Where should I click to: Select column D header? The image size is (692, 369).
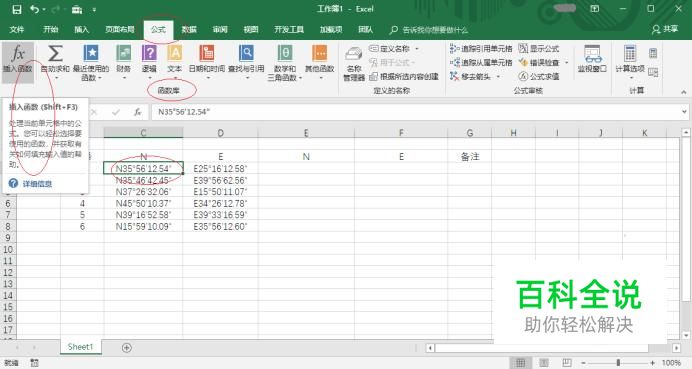point(220,132)
